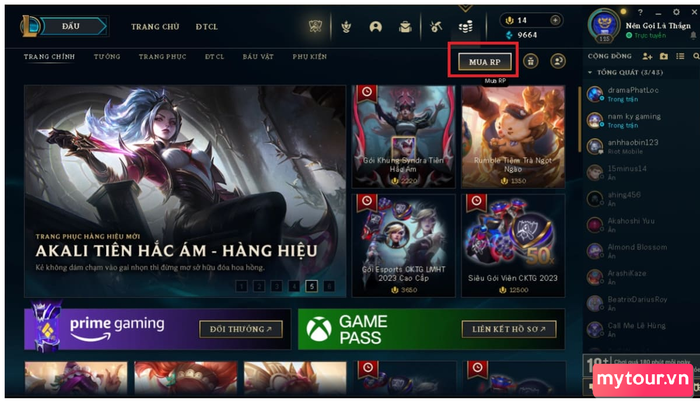Switch to the TƯỚNG tab
This screenshot has width=700, height=405.
click(107, 57)
